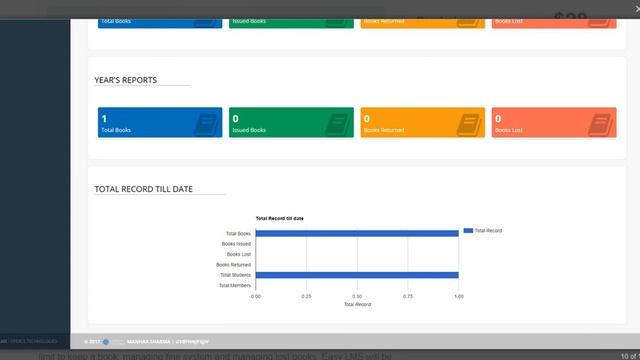Click the chart title Total Record till date
640x360 pixels.
click(280, 218)
